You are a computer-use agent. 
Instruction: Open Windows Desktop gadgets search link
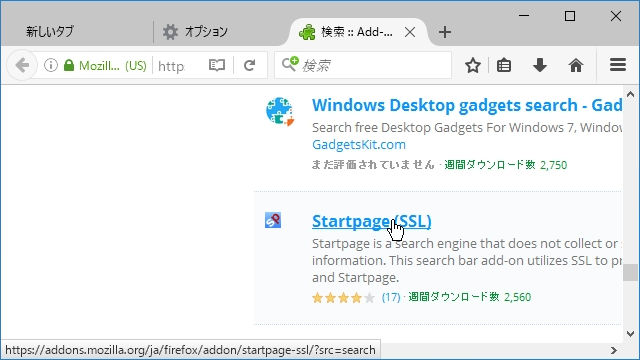pyautogui.click(x=467, y=105)
